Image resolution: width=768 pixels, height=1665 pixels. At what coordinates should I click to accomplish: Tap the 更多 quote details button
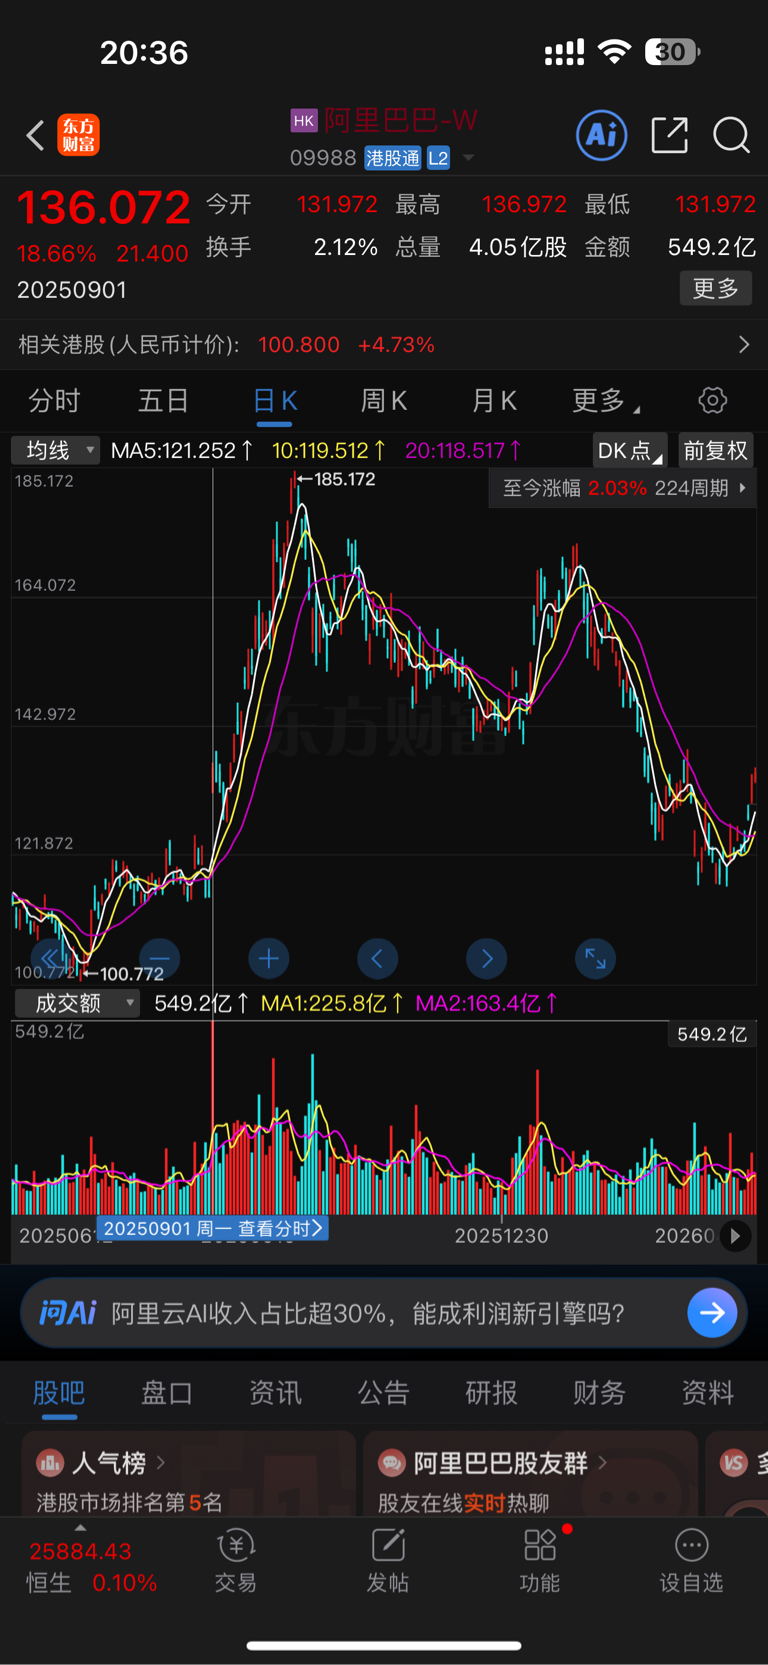coord(715,289)
